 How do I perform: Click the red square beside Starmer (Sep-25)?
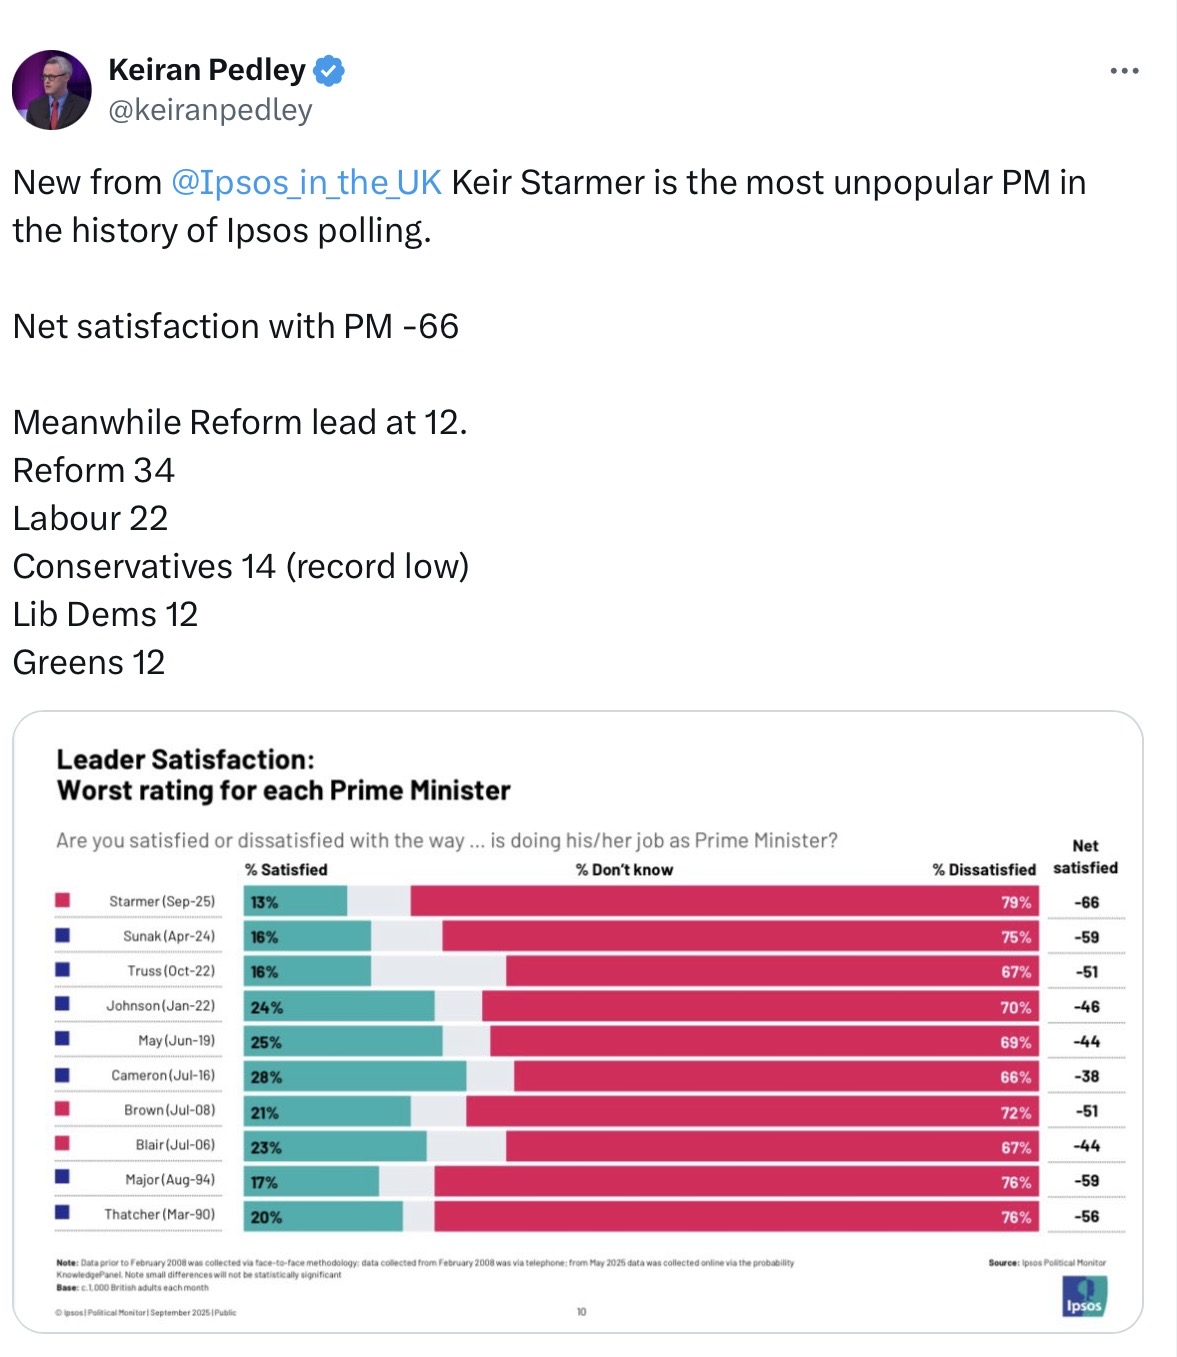click(x=62, y=901)
